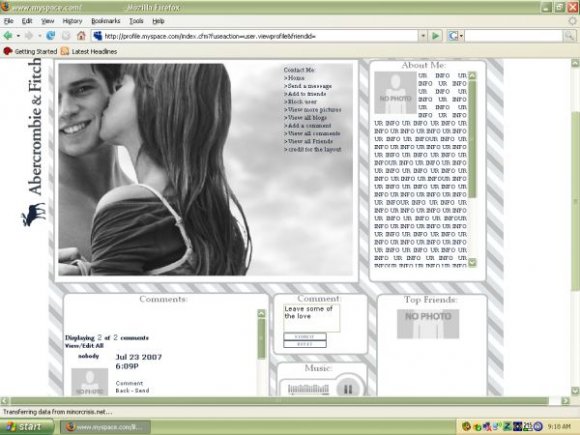
Task: Click the horizontal page scrollbar
Action: coord(279,401)
